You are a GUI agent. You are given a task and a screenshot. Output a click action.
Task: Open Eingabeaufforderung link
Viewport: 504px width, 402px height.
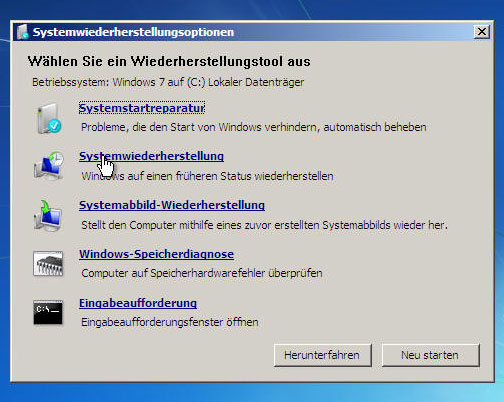coord(138,303)
